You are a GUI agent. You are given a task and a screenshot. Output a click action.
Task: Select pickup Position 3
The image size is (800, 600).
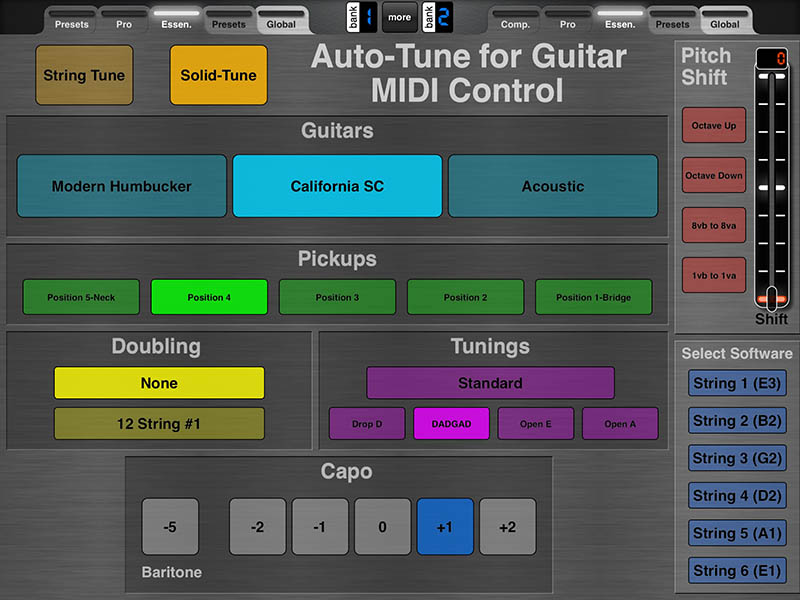point(337,297)
